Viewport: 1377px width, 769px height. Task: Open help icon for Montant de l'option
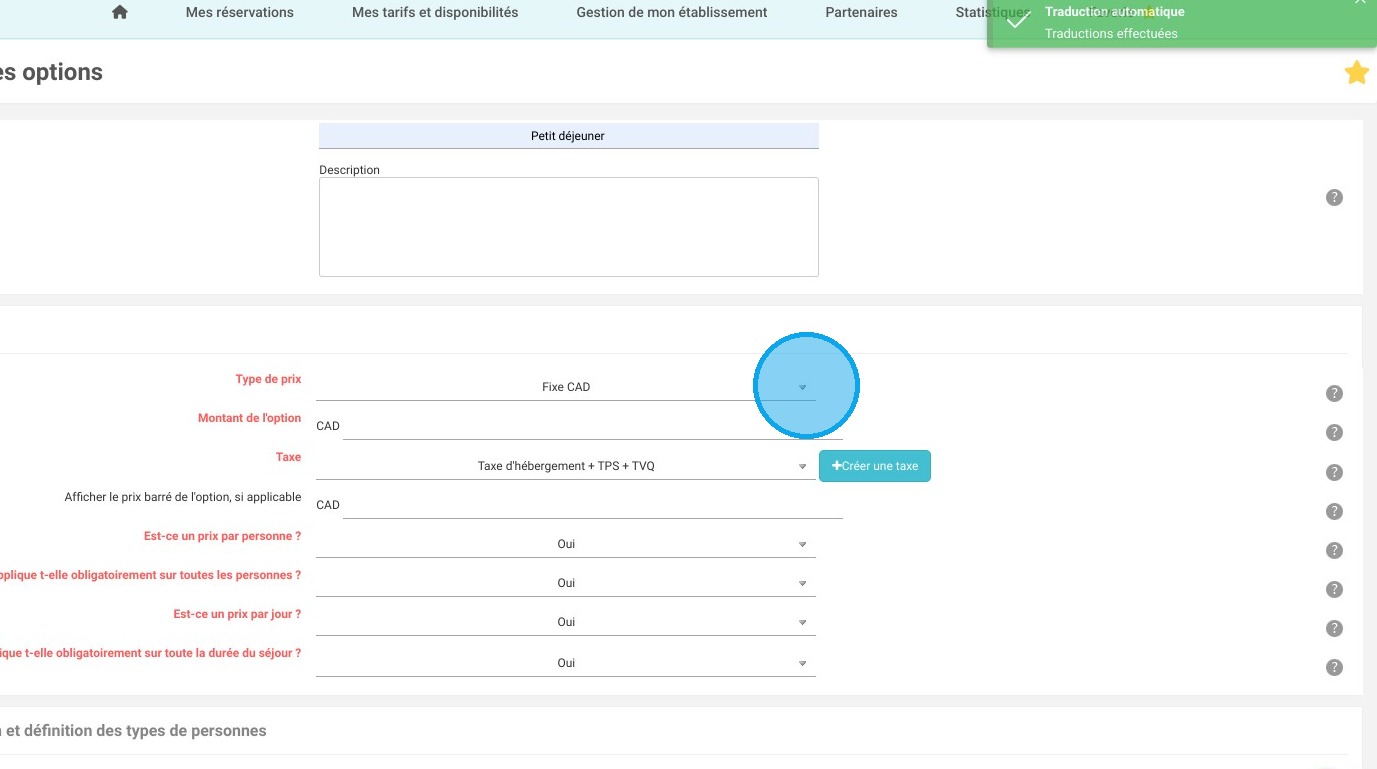click(x=1333, y=433)
